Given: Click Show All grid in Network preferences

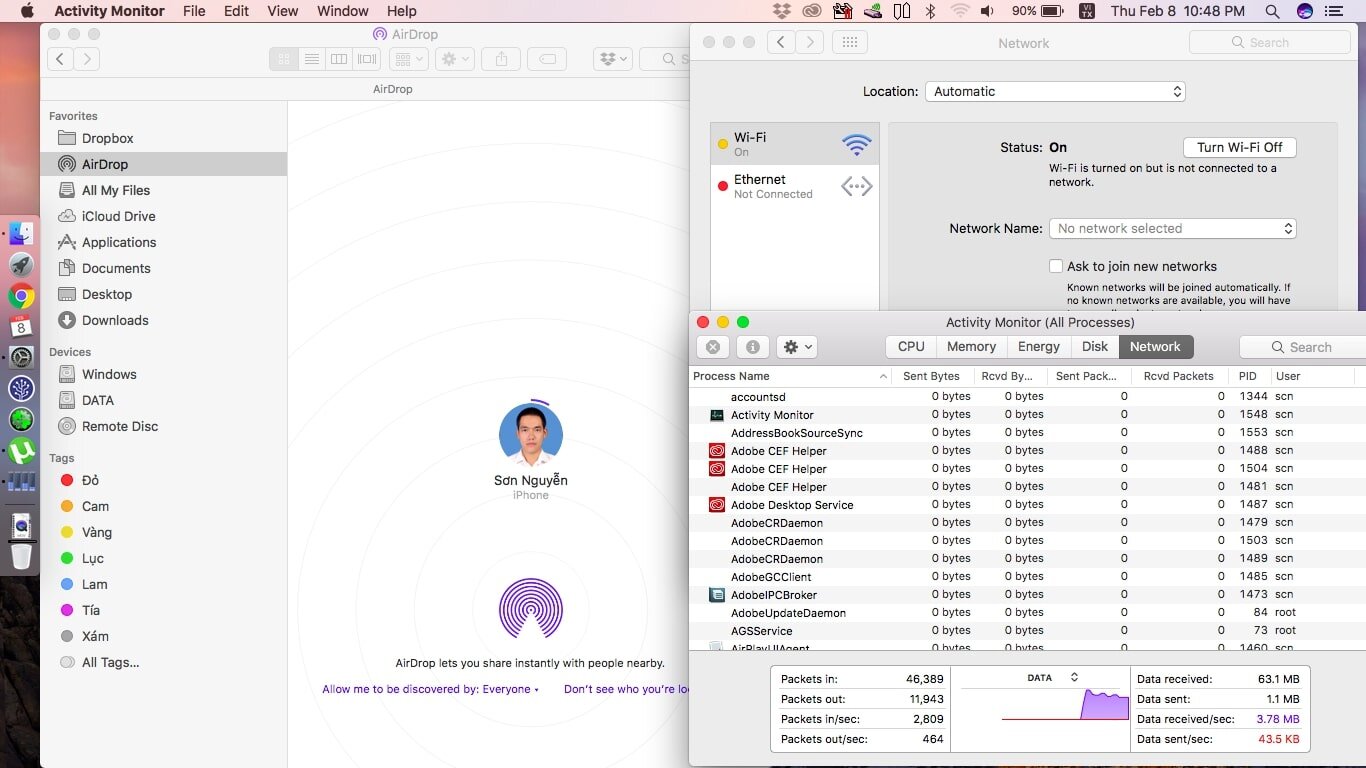Looking at the screenshot, I should click(850, 42).
